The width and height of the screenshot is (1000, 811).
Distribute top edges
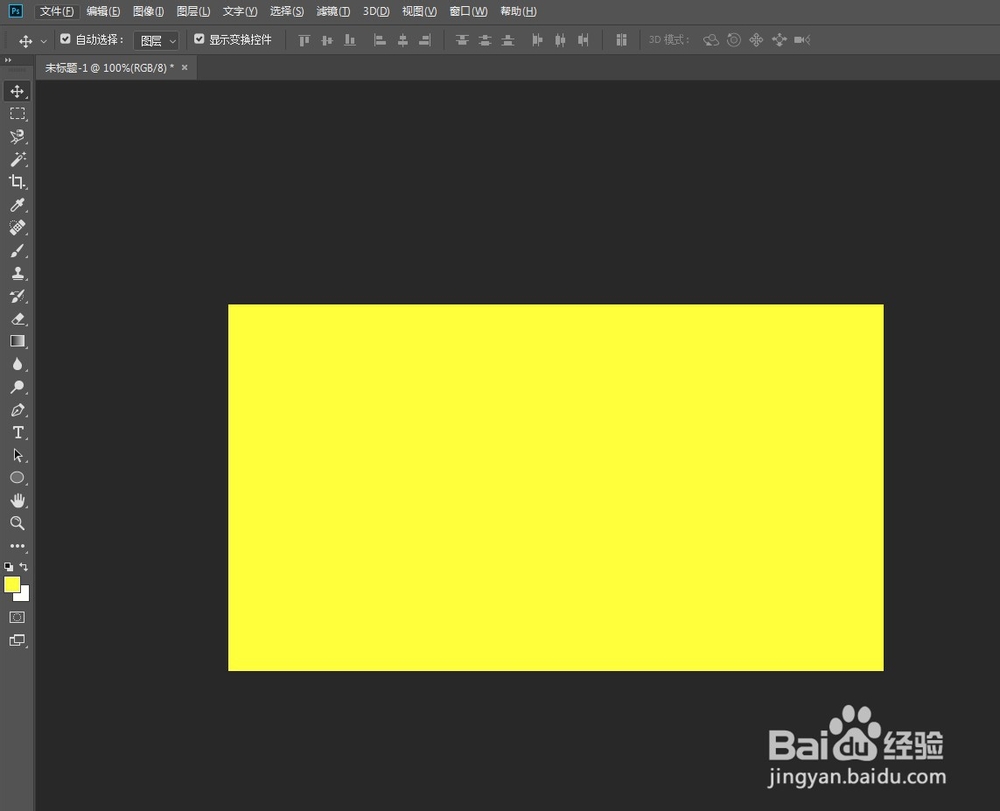point(462,40)
